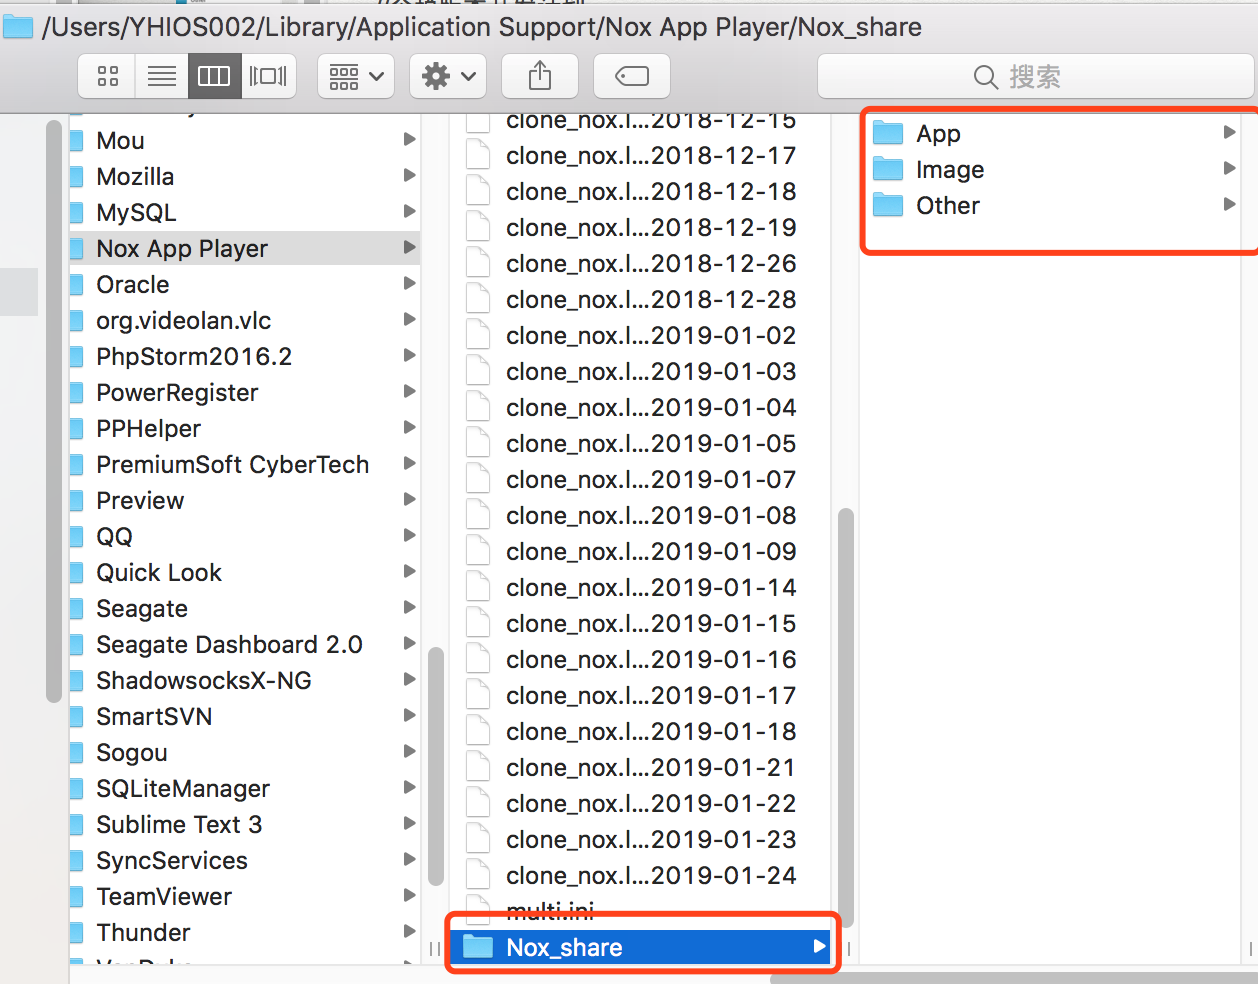Switch Finder to icon view

click(108, 76)
